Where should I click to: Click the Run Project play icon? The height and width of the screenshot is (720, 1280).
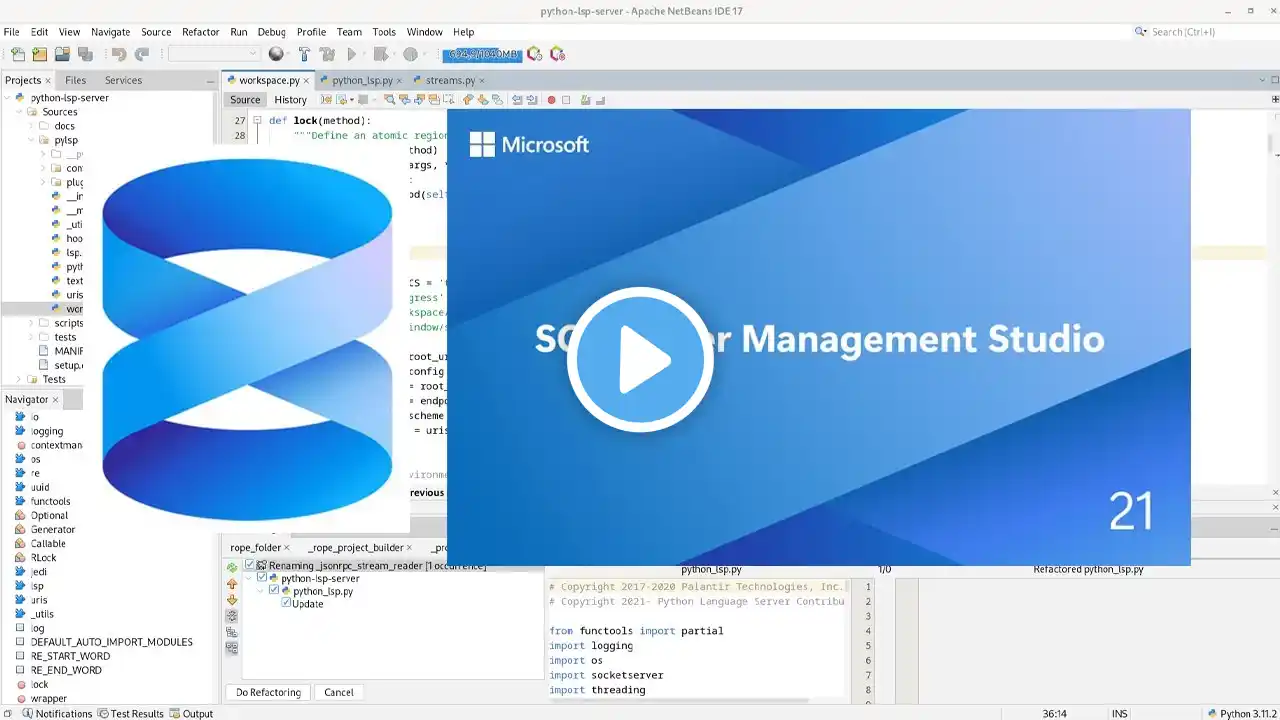coord(352,54)
